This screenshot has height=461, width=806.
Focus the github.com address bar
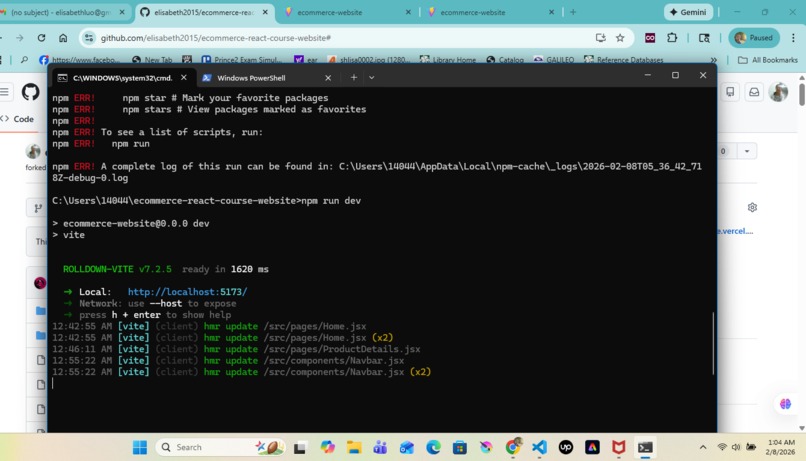click(x=339, y=38)
